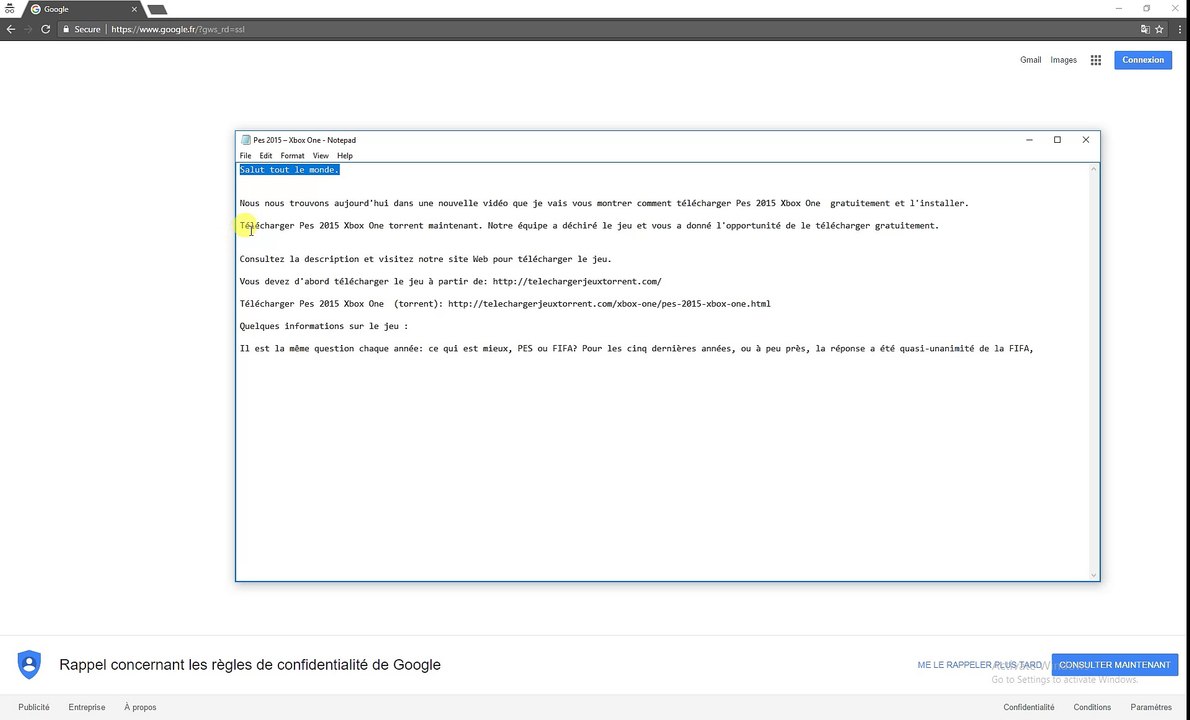Open Notepad File menu
Image resolution: width=1190 pixels, height=720 pixels.
[x=245, y=156]
